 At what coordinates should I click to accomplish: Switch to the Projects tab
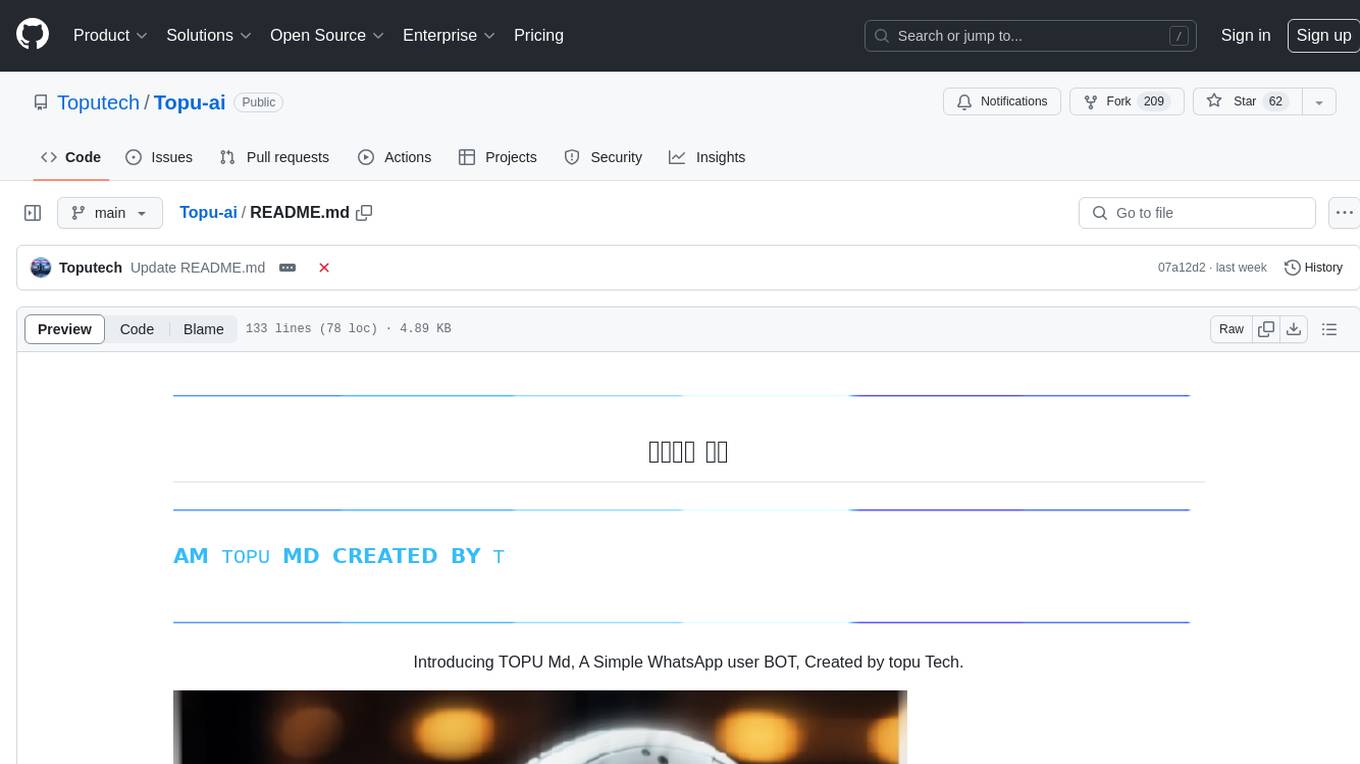[498, 157]
